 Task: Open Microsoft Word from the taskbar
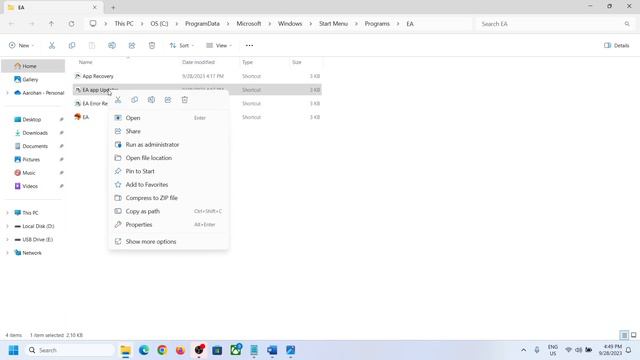coord(272,350)
